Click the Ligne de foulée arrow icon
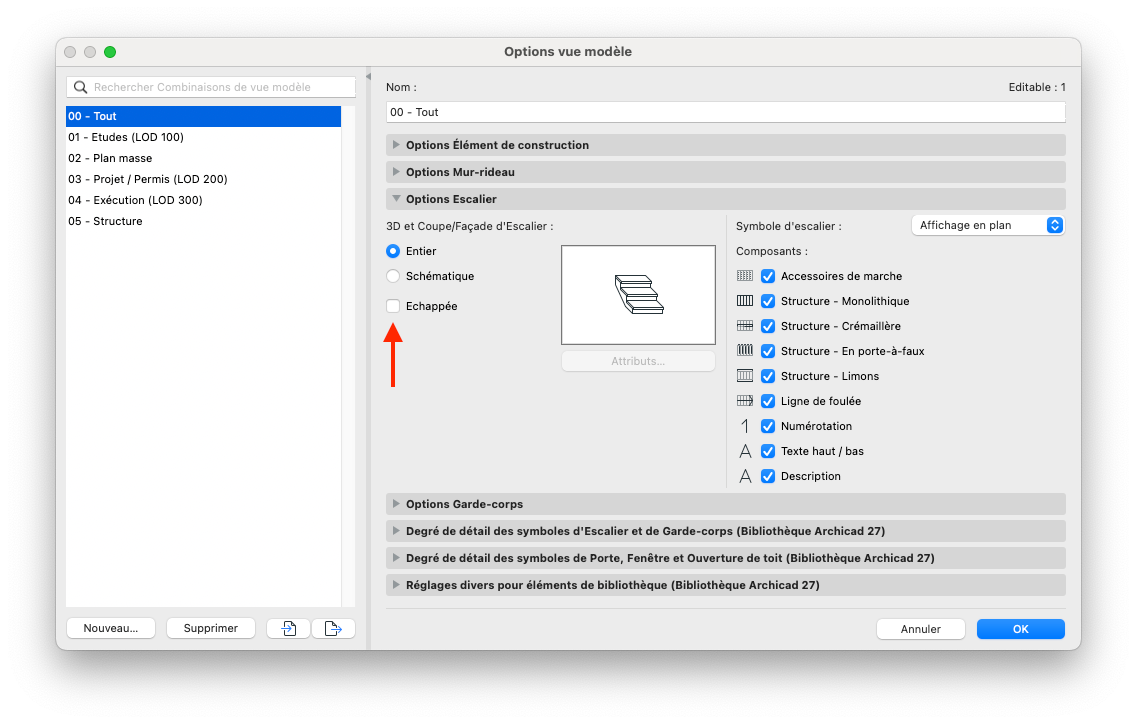 tap(745, 401)
